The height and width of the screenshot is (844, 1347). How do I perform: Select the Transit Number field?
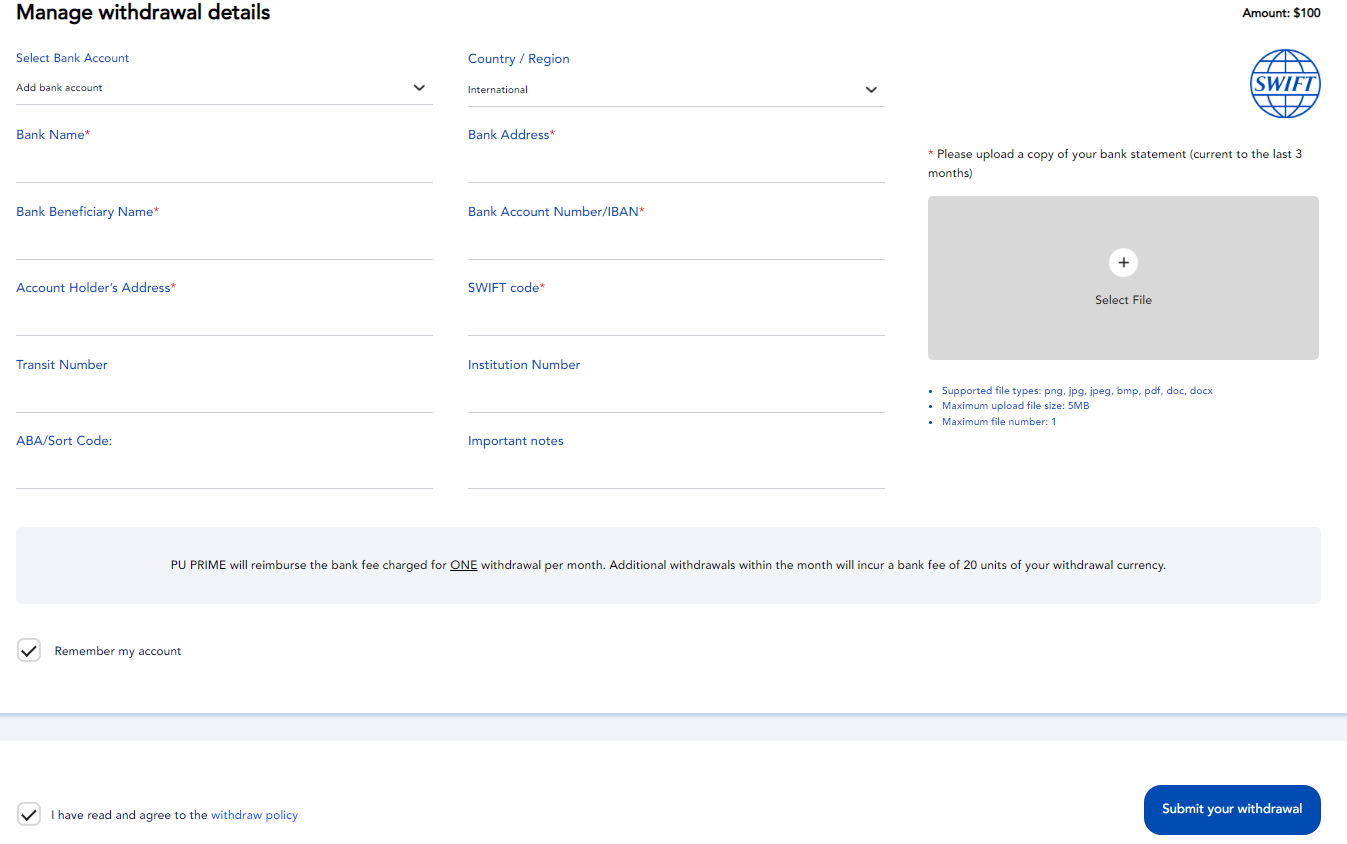click(224, 394)
